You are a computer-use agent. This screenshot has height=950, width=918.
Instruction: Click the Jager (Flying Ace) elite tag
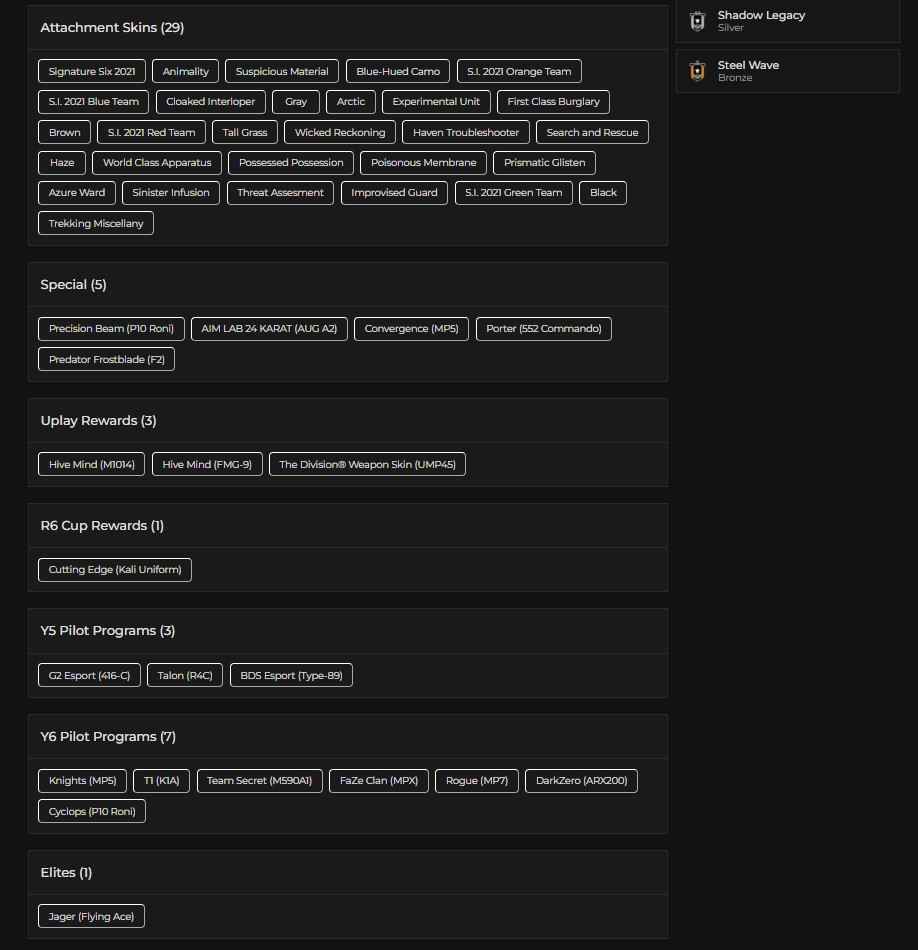click(91, 917)
